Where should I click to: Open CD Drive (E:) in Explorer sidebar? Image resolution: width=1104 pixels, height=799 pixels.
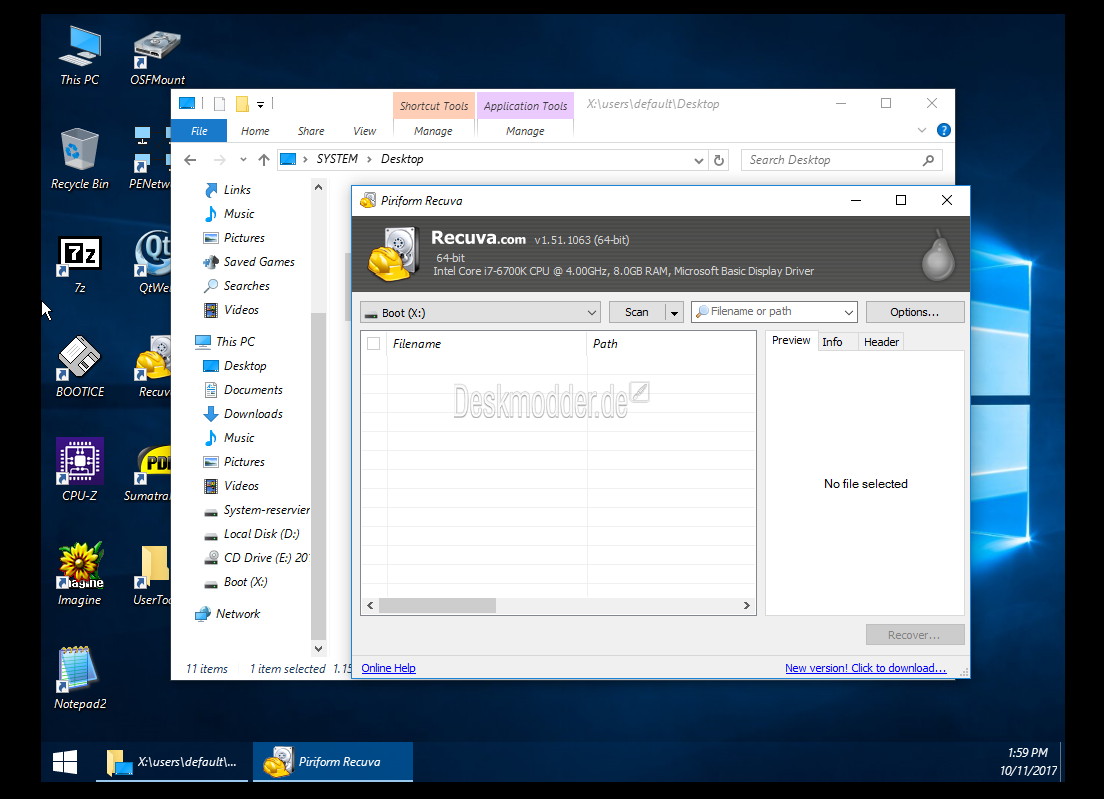pyautogui.click(x=256, y=558)
